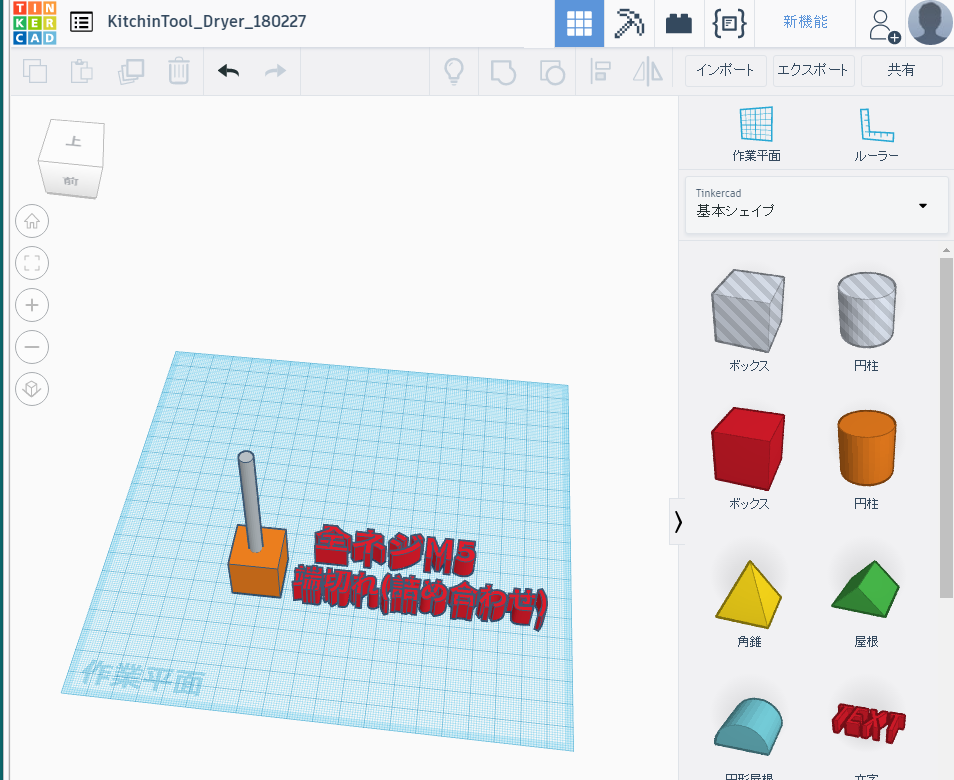Switch perspective view with bottom view icon
954x780 pixels.
(x=31, y=389)
